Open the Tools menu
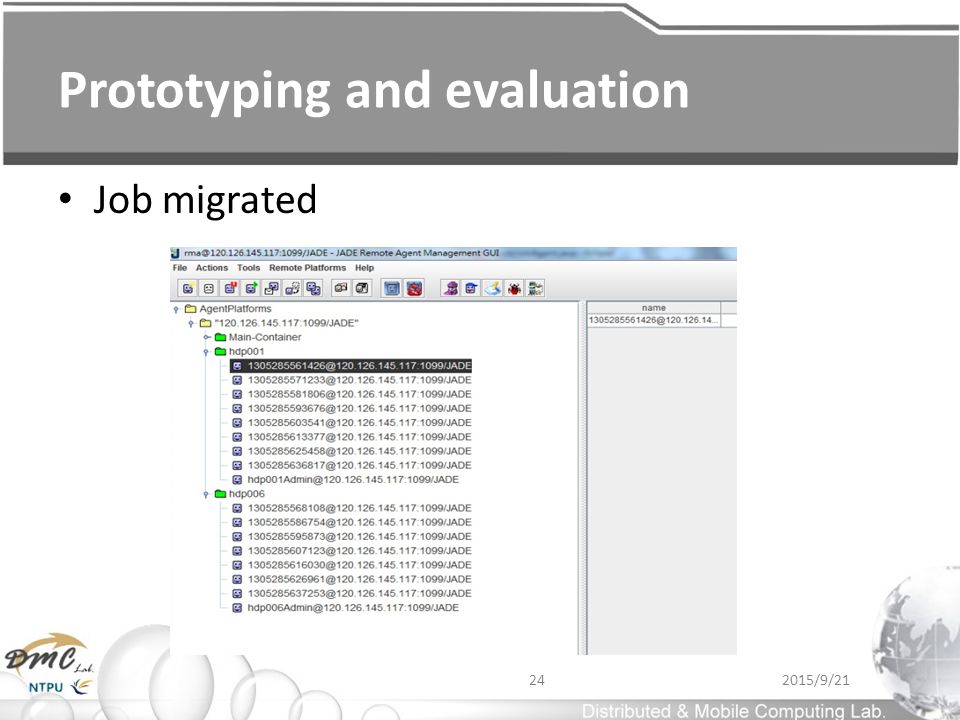 249,268
